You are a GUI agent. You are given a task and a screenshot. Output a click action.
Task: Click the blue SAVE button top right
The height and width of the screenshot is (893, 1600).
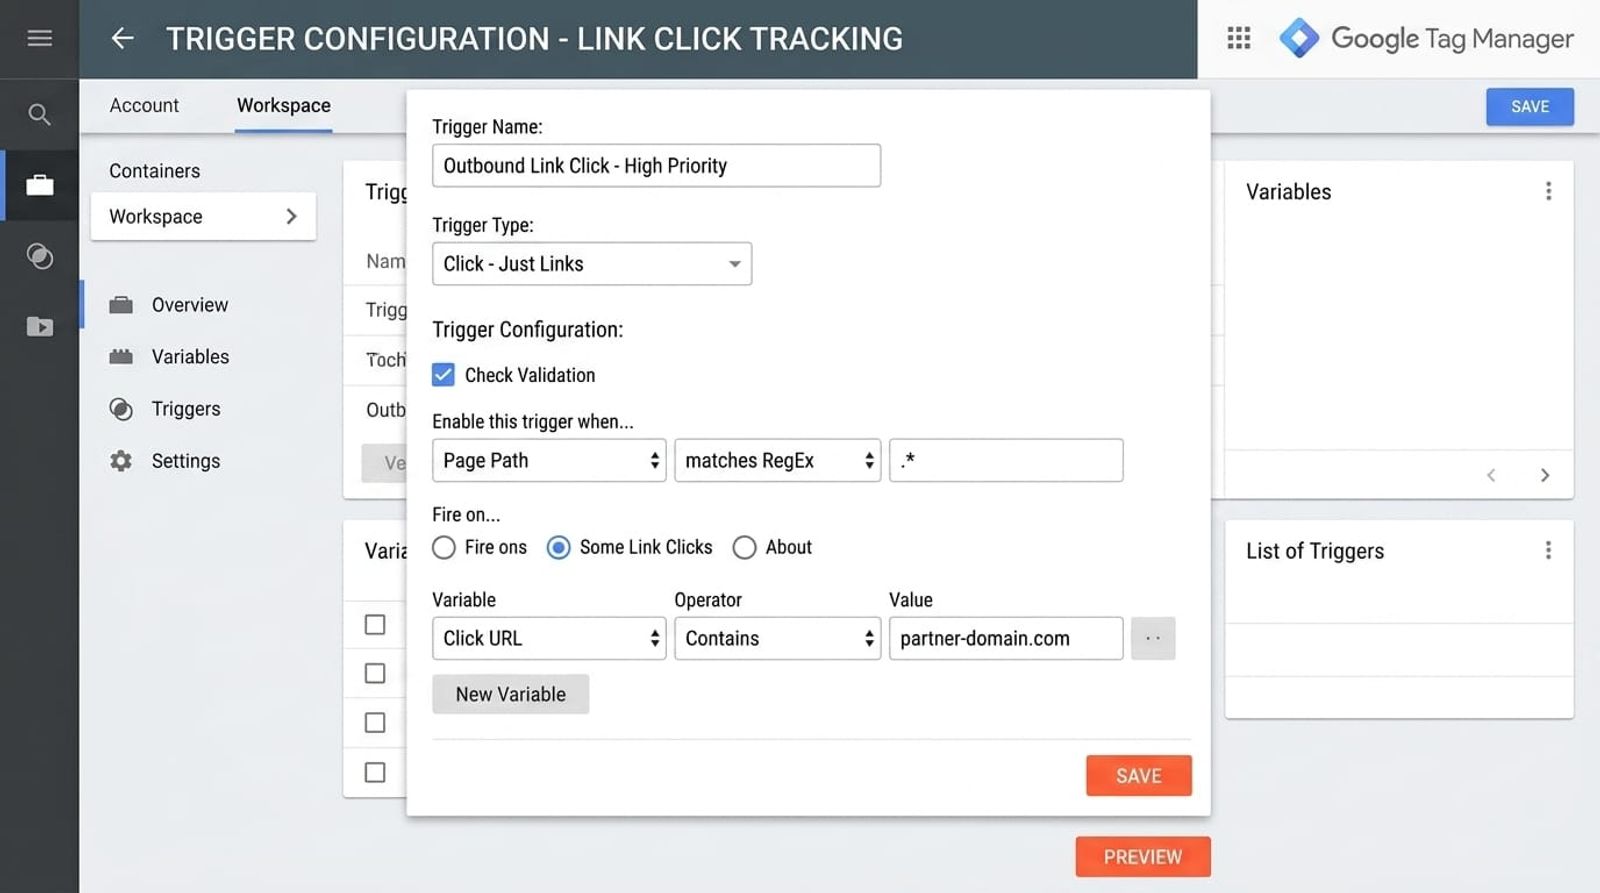point(1530,107)
